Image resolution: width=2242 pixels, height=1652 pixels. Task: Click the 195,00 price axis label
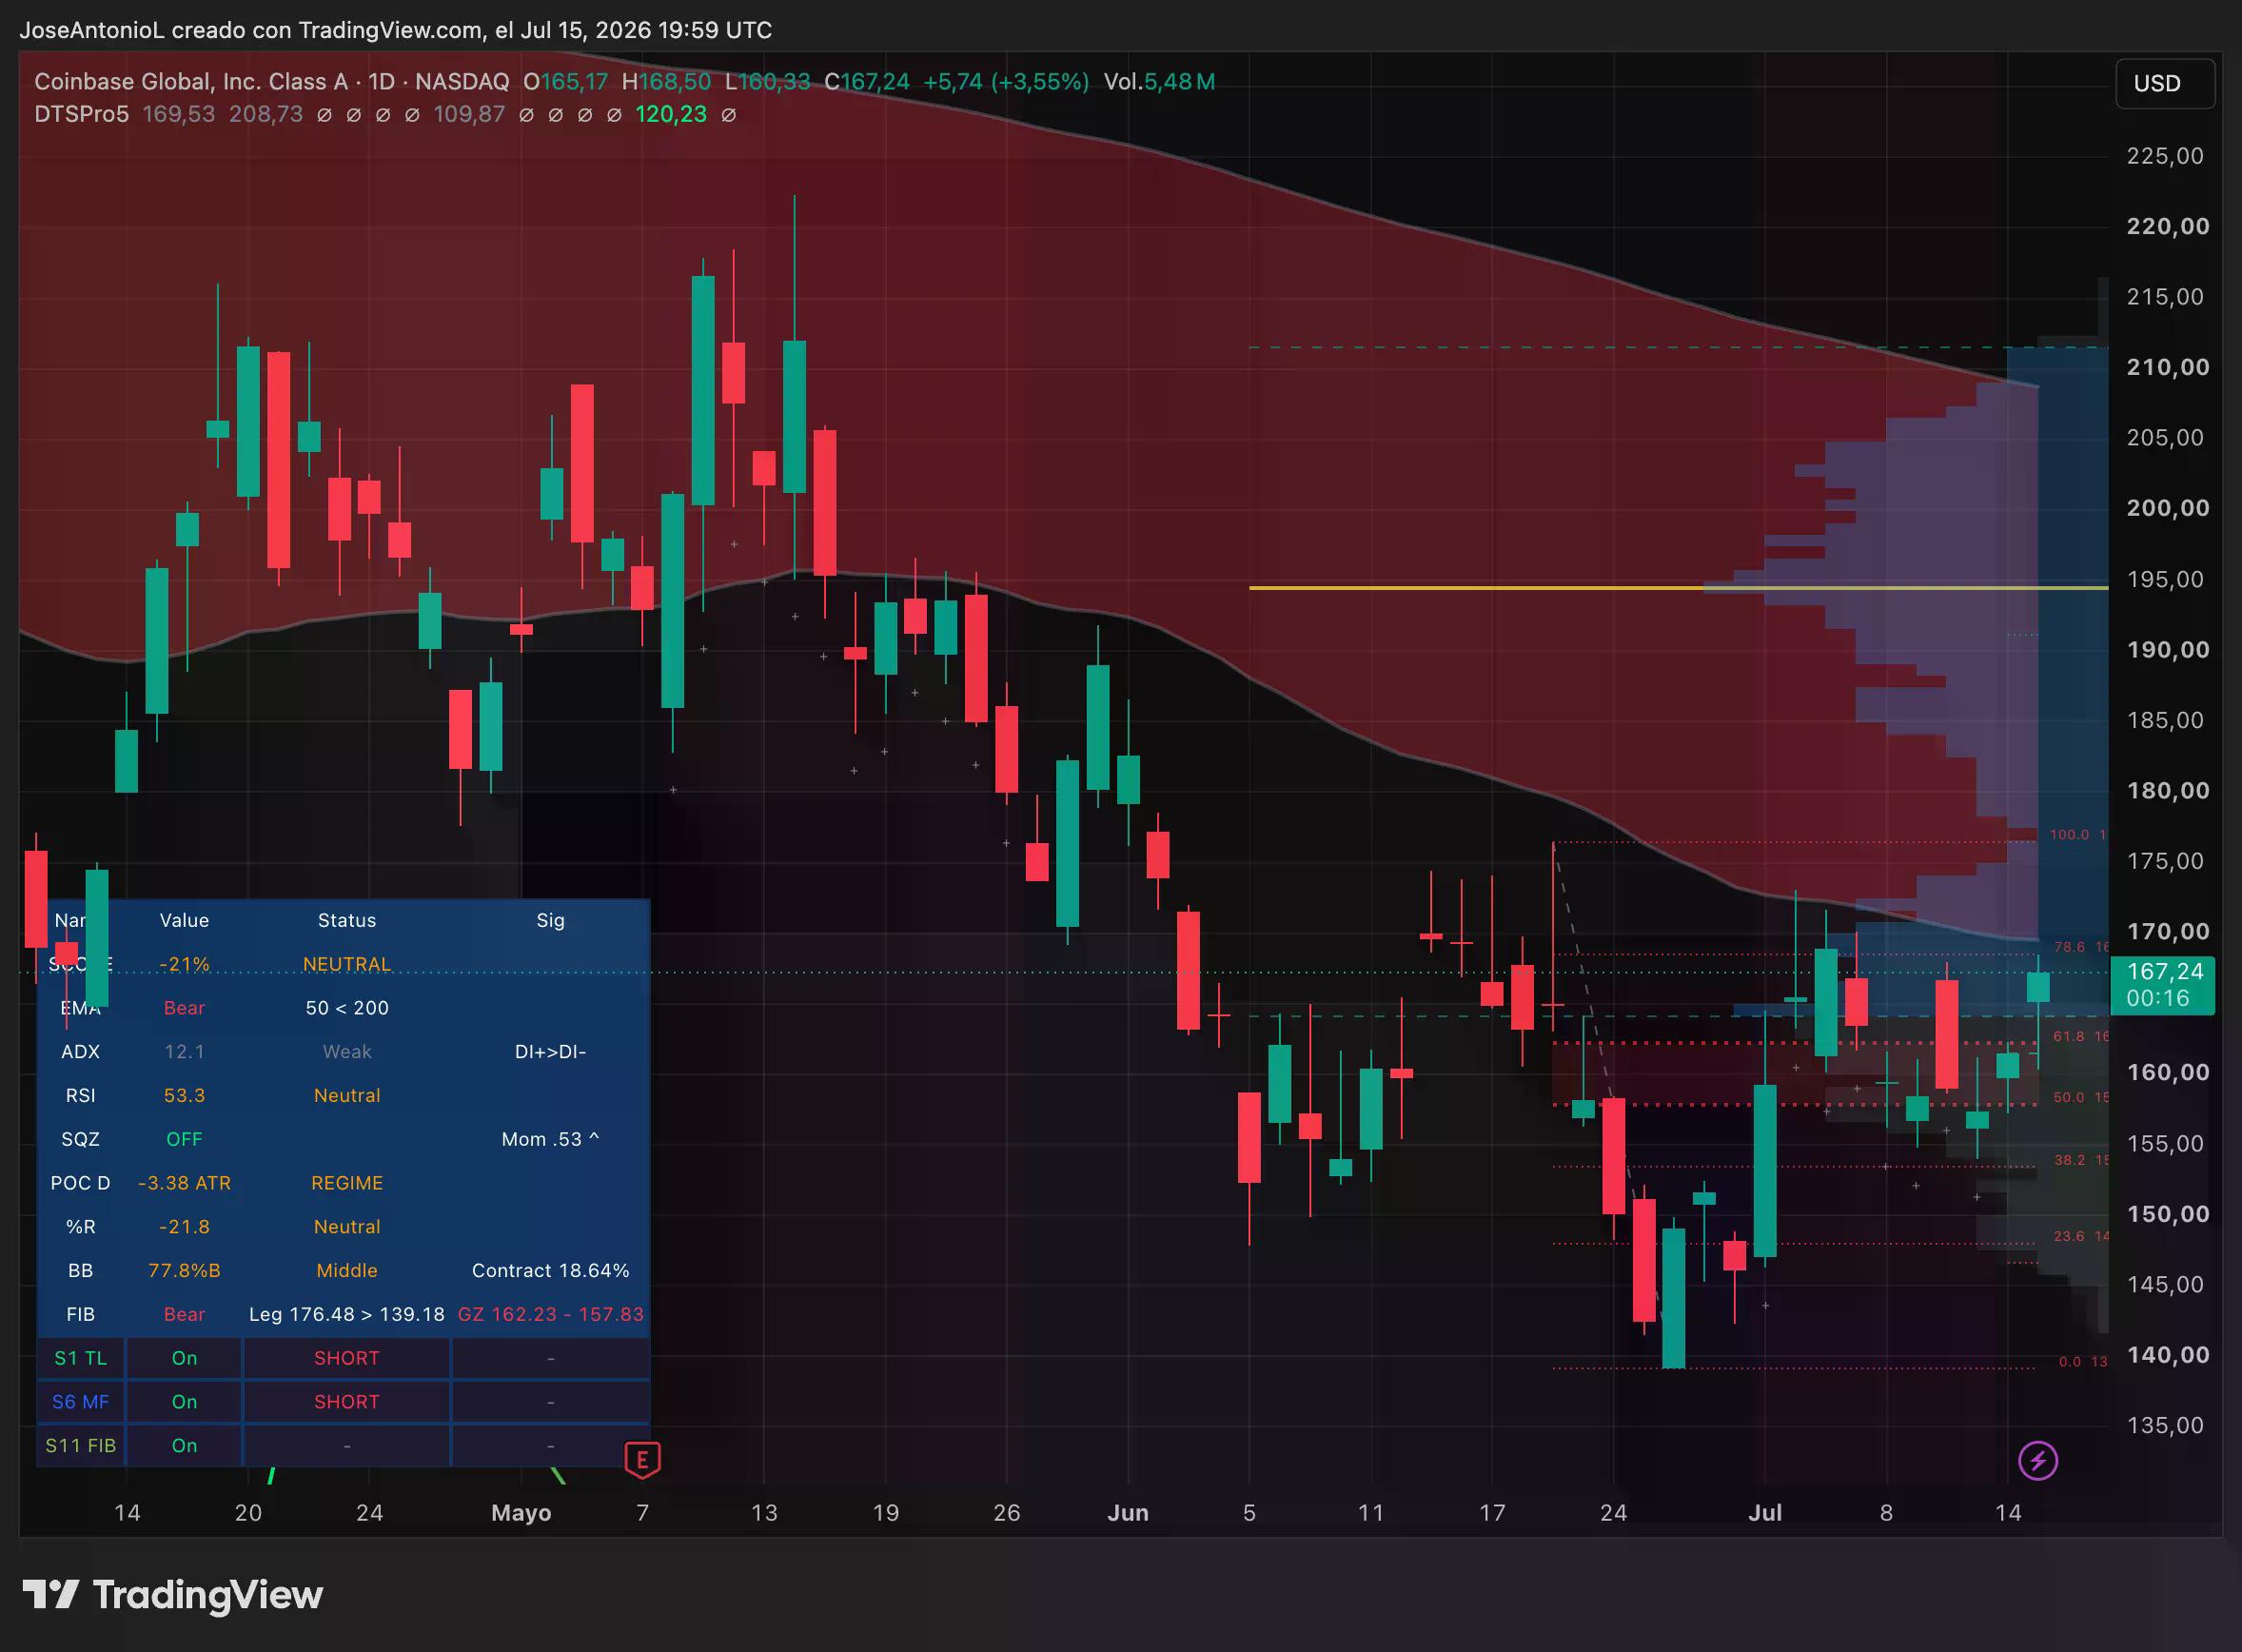[2165, 579]
